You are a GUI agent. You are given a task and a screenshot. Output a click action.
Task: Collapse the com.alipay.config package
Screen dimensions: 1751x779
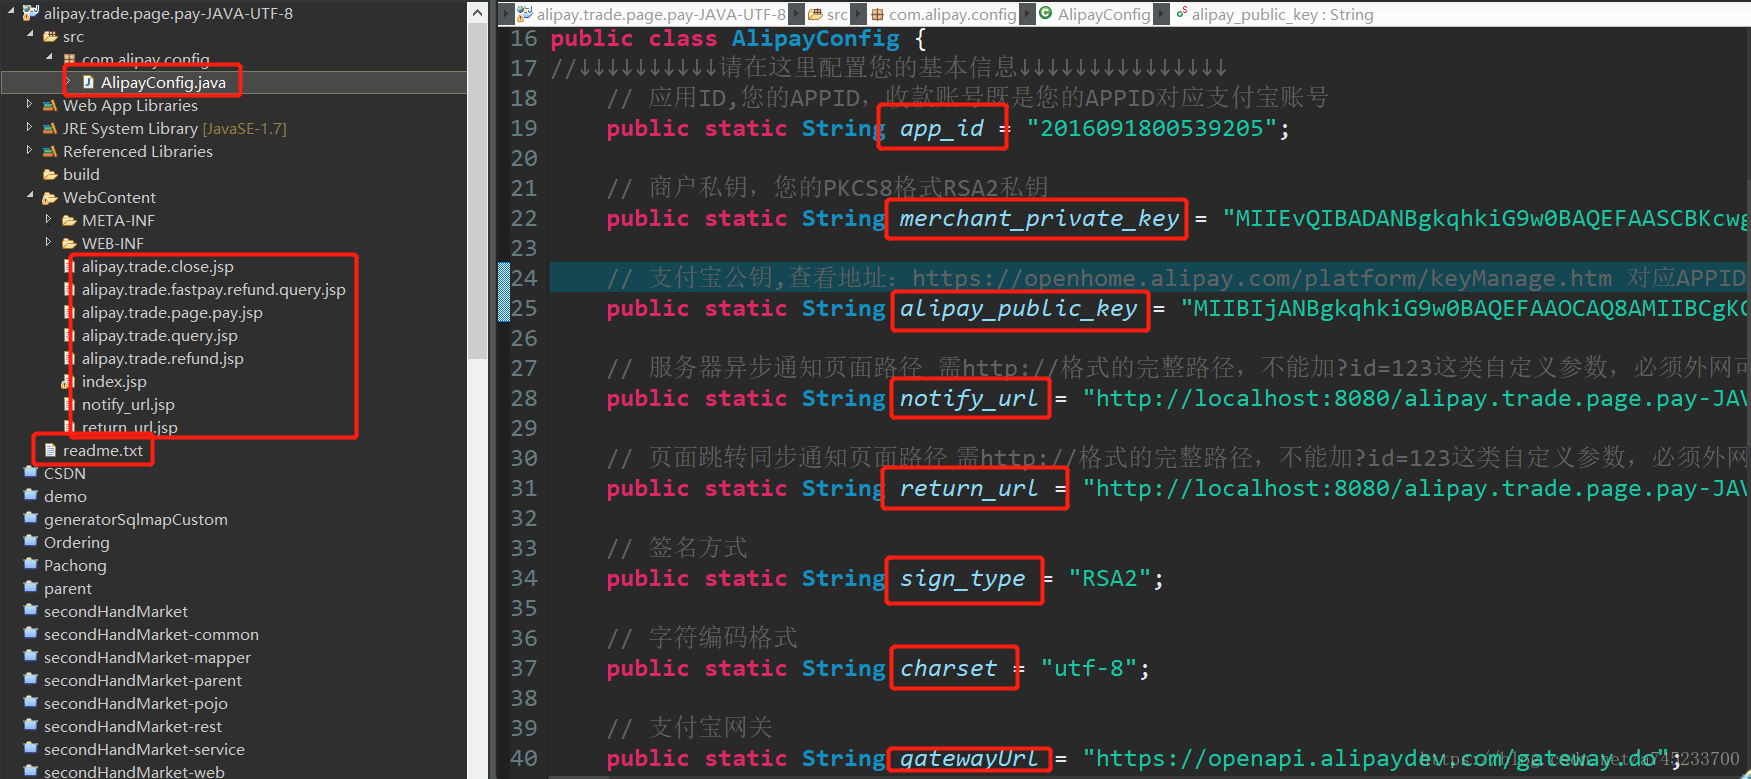tap(48, 57)
